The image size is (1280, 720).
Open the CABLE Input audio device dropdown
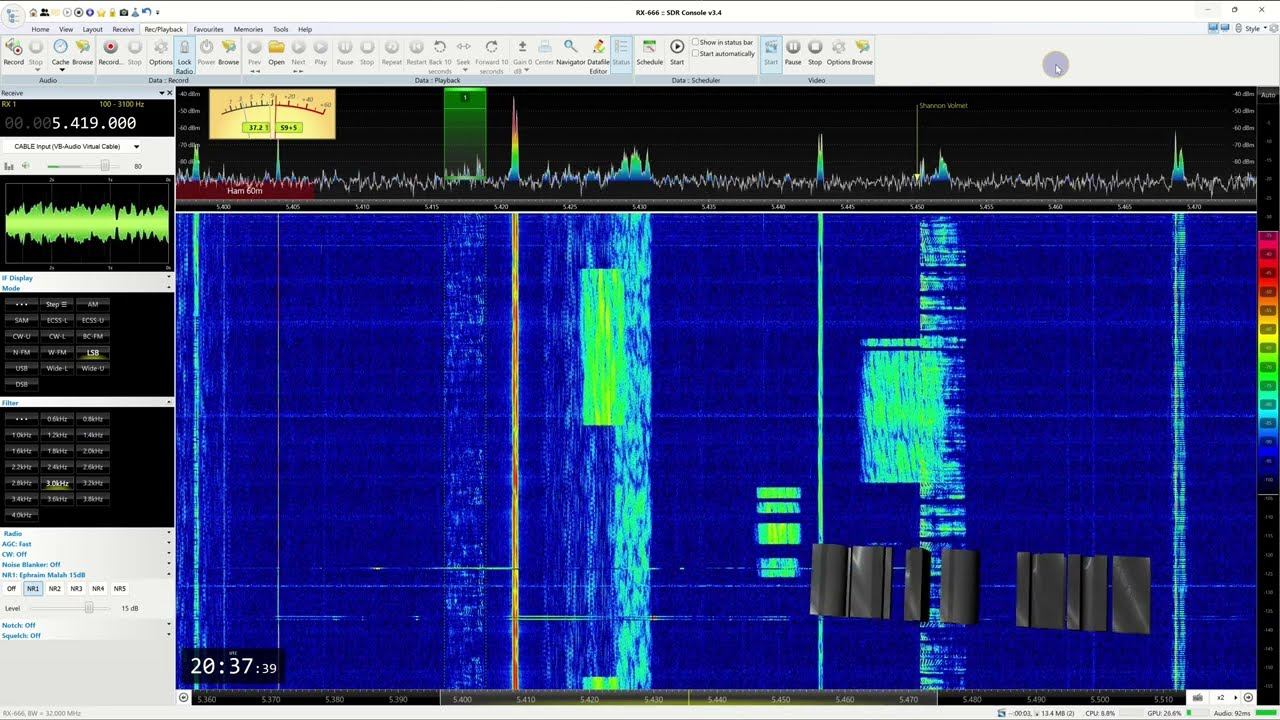point(136,147)
